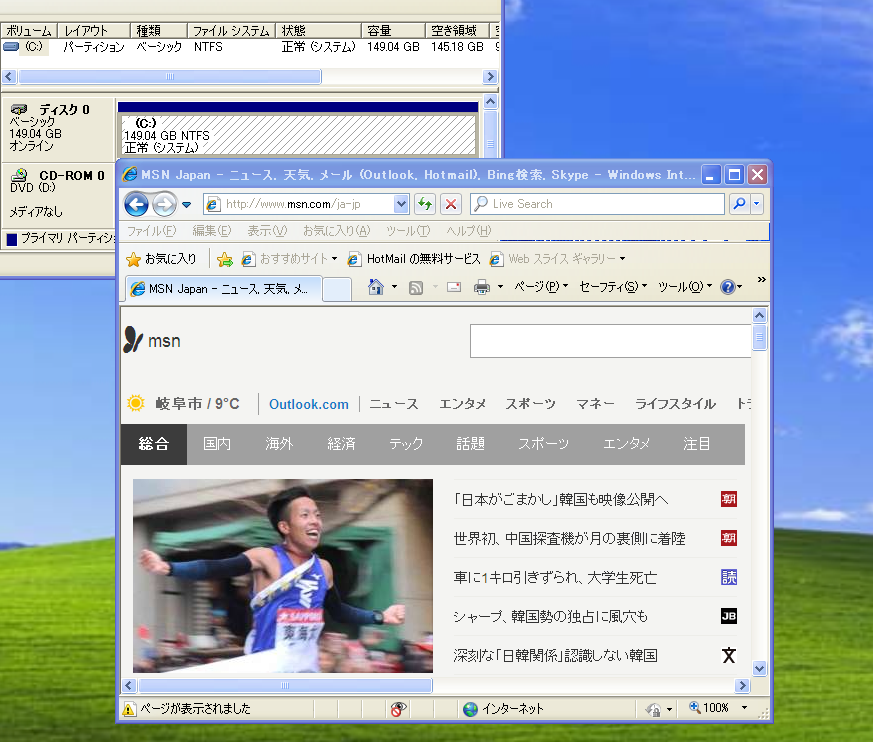The width and height of the screenshot is (873, 742).
Task: Select the テック news tab
Action: pos(406,444)
